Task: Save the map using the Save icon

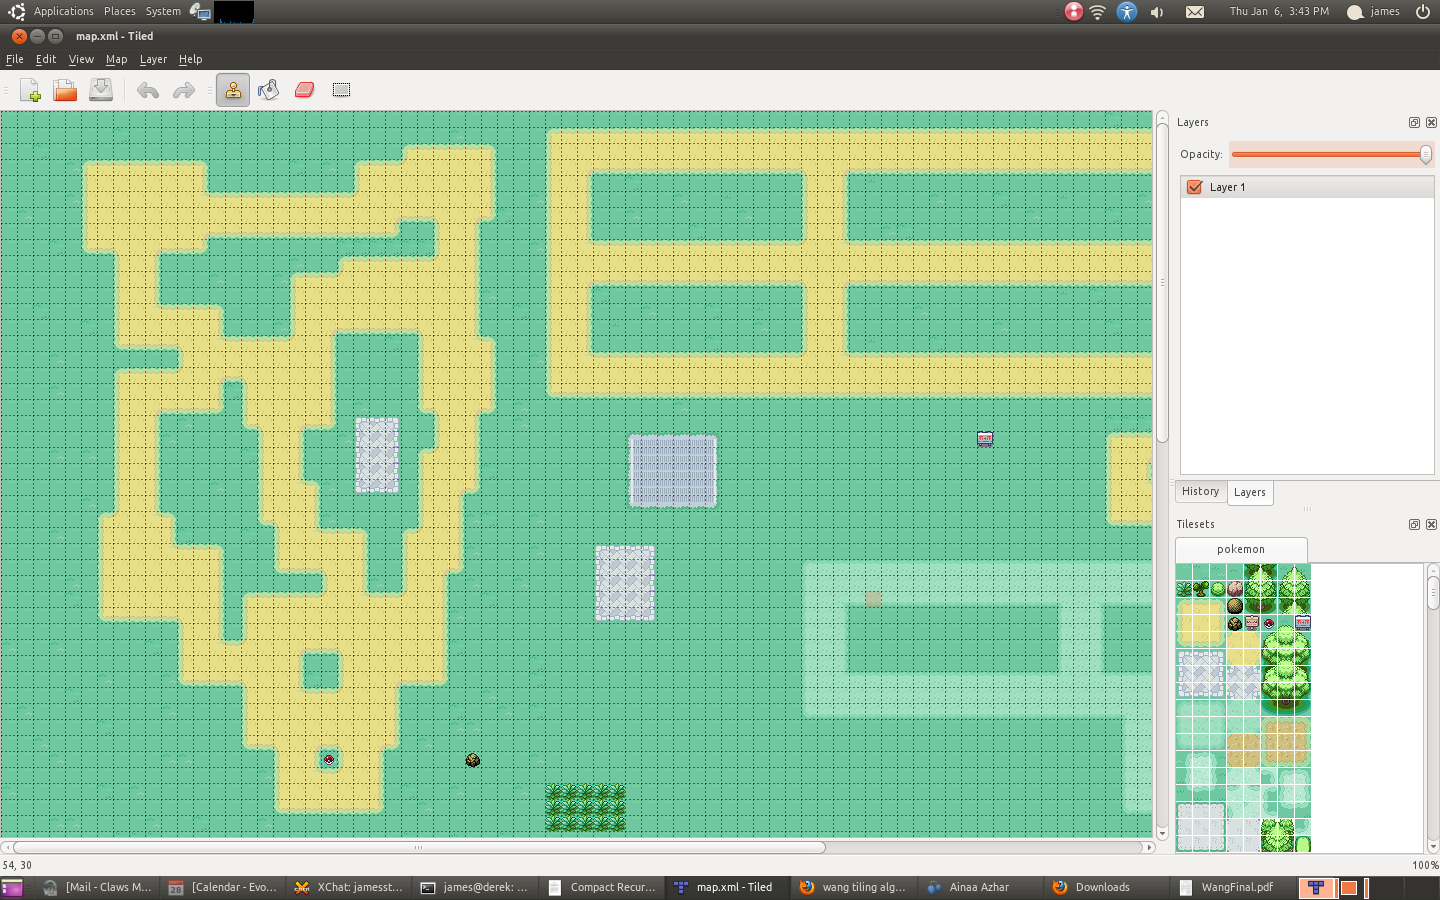Action: 101,90
